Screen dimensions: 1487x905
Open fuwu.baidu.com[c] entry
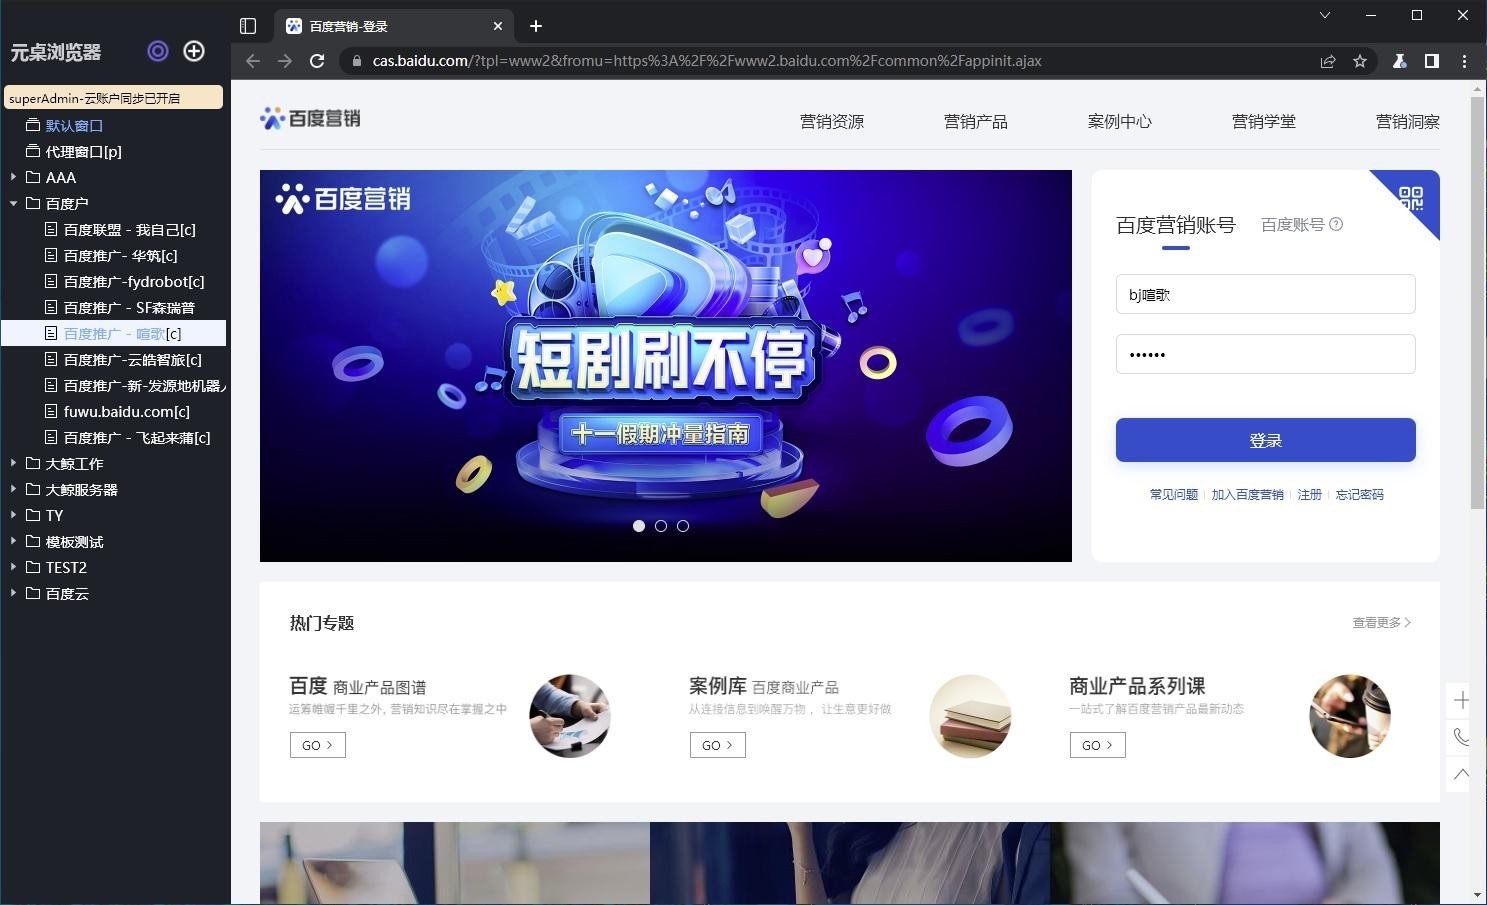coord(126,411)
